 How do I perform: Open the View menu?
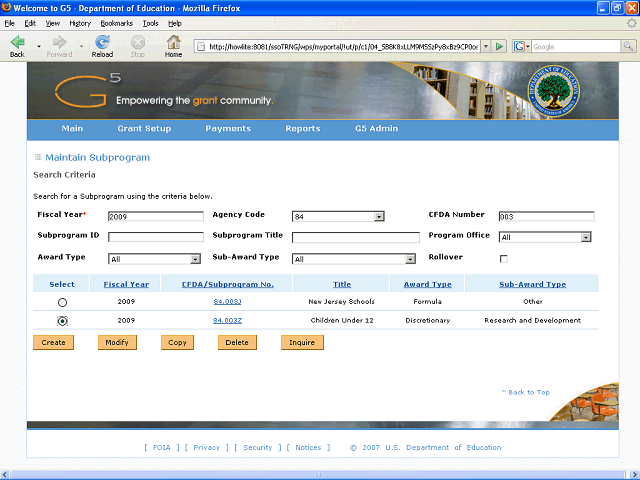[x=52, y=23]
